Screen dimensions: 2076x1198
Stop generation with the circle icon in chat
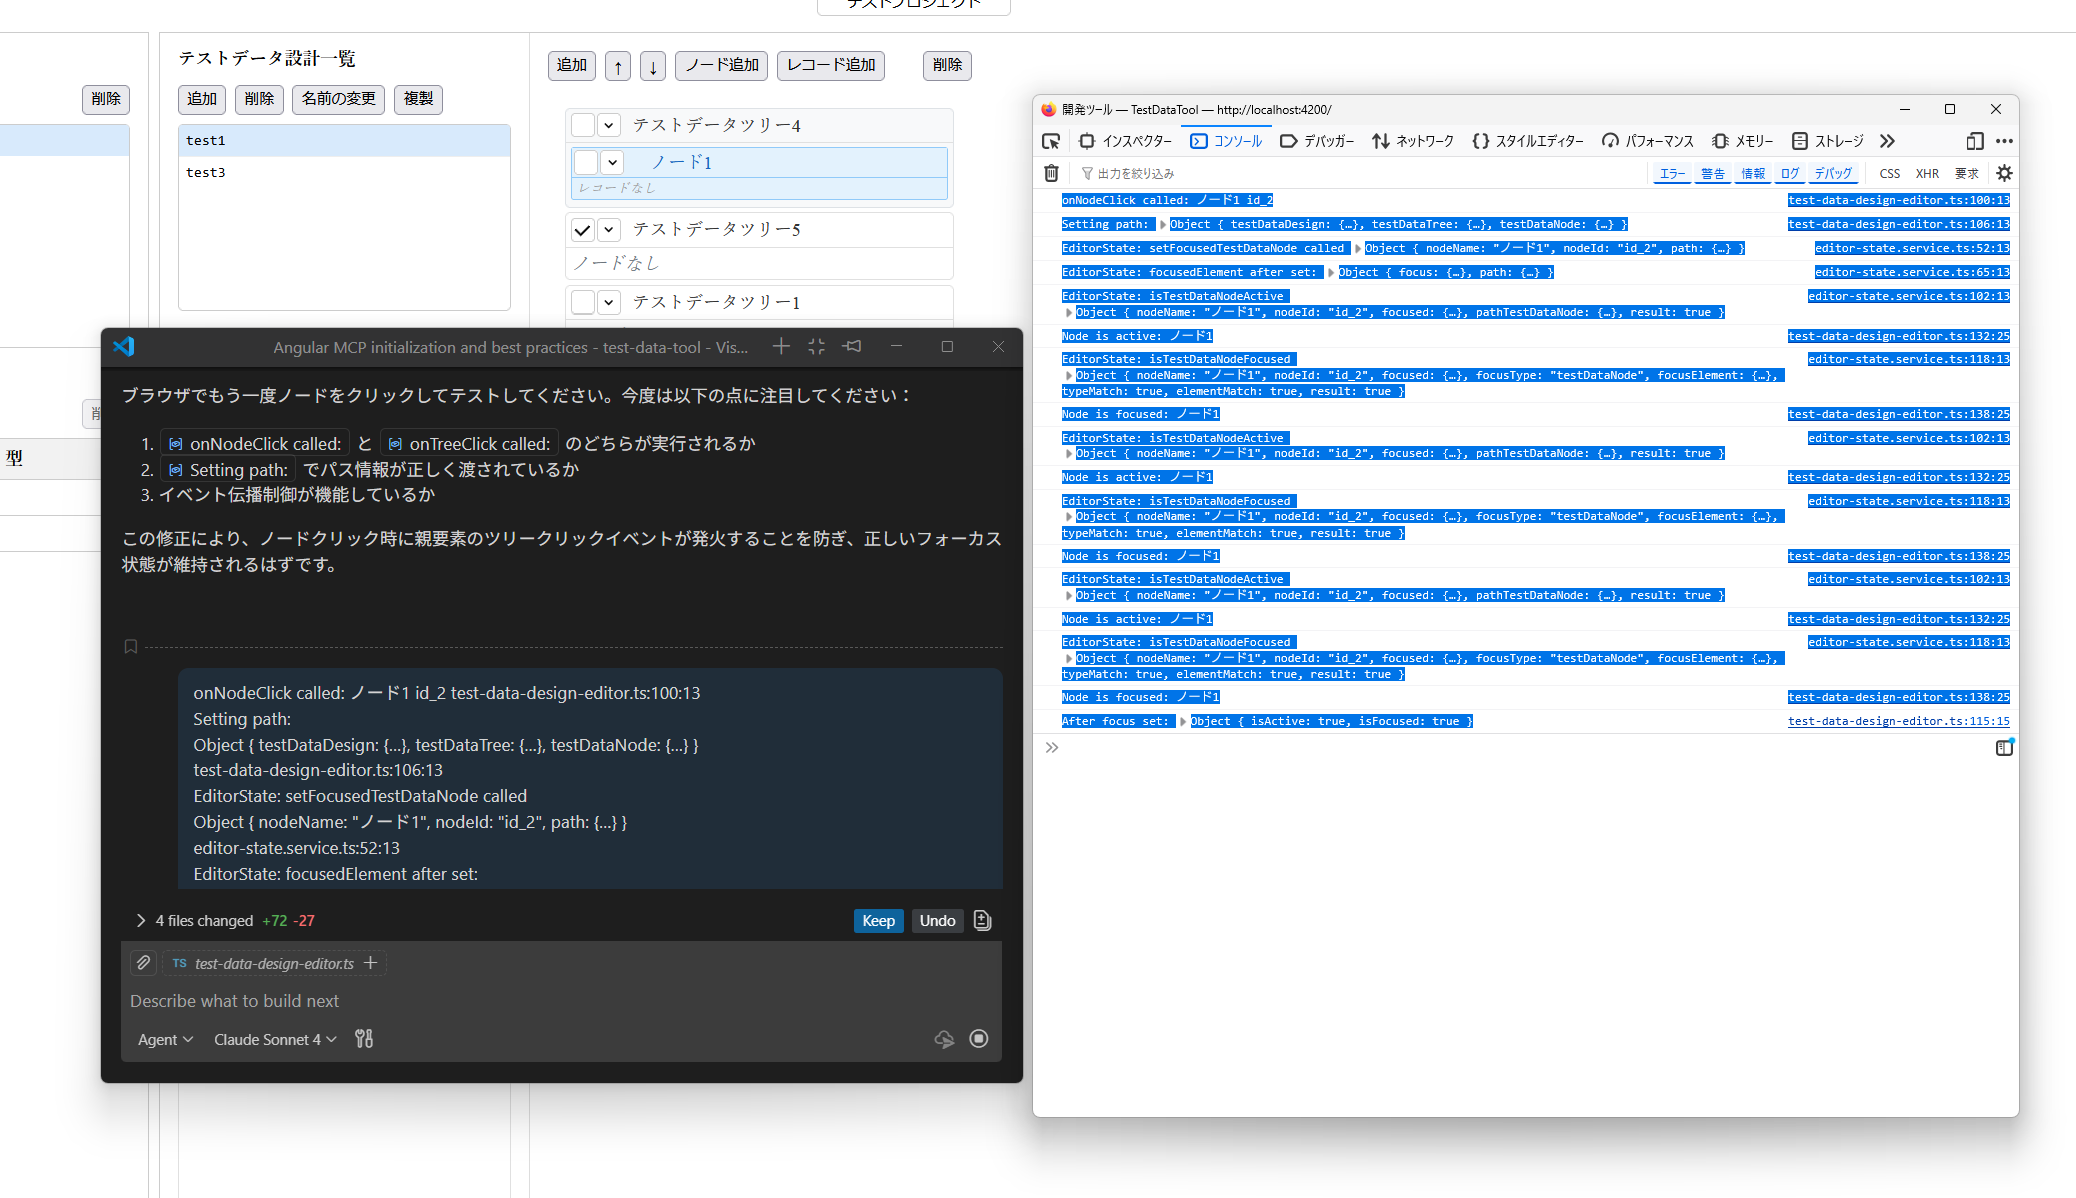click(979, 1039)
